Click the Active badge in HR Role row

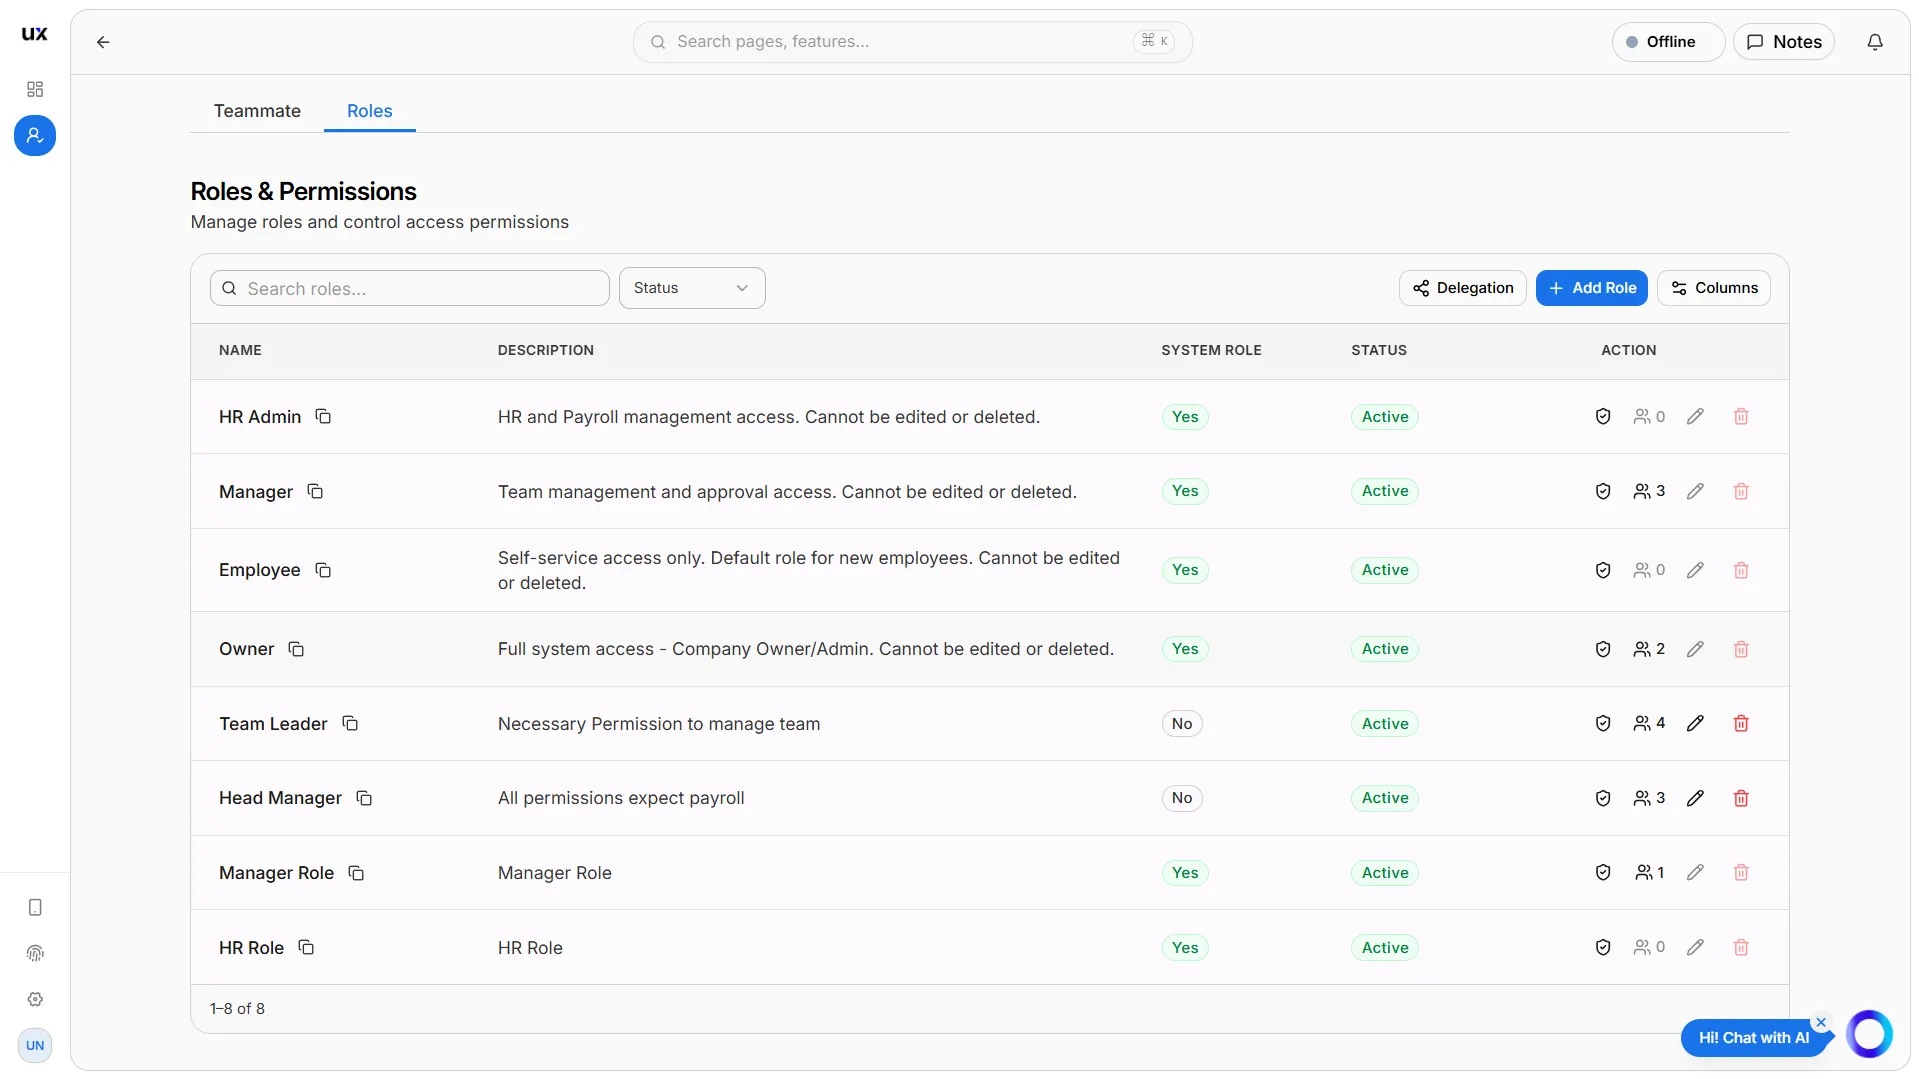1385,947
